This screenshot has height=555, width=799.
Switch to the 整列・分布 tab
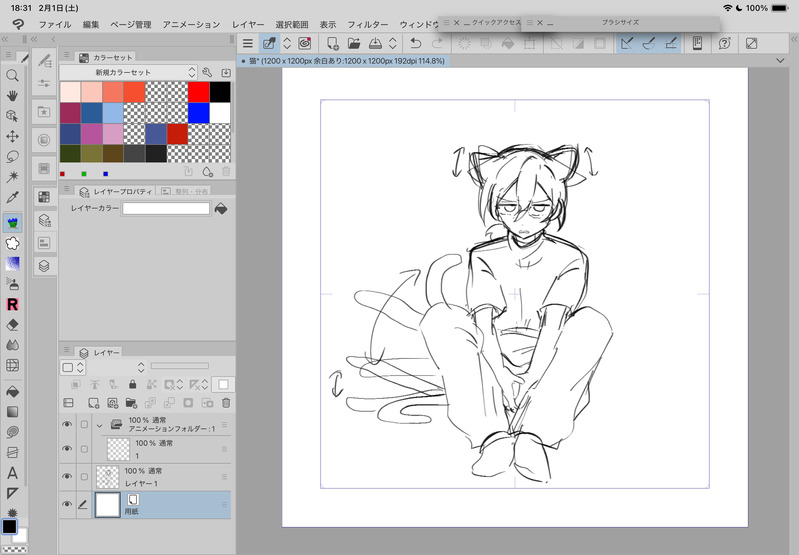[x=185, y=192]
